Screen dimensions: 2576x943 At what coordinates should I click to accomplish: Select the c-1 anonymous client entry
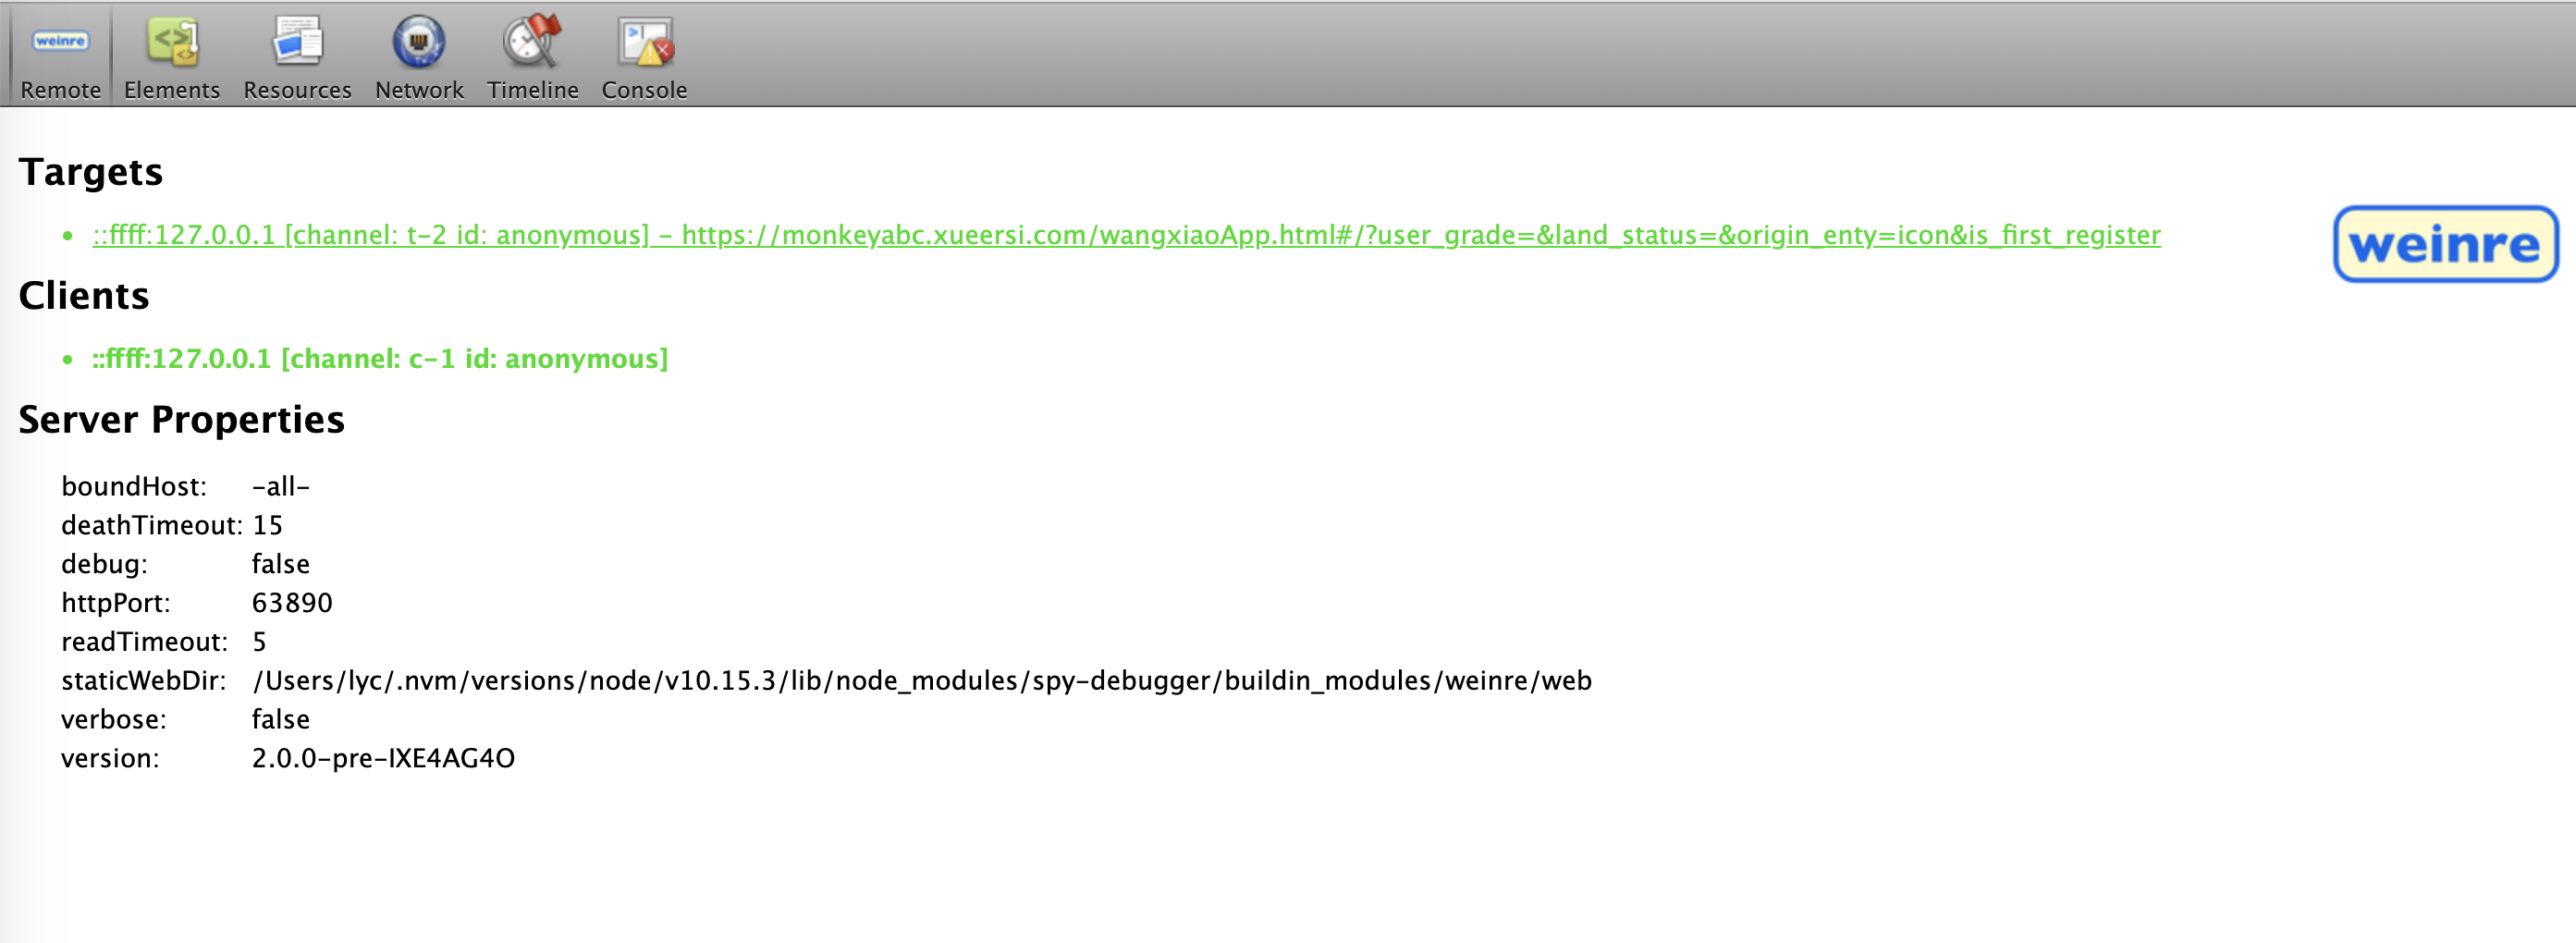pos(380,359)
